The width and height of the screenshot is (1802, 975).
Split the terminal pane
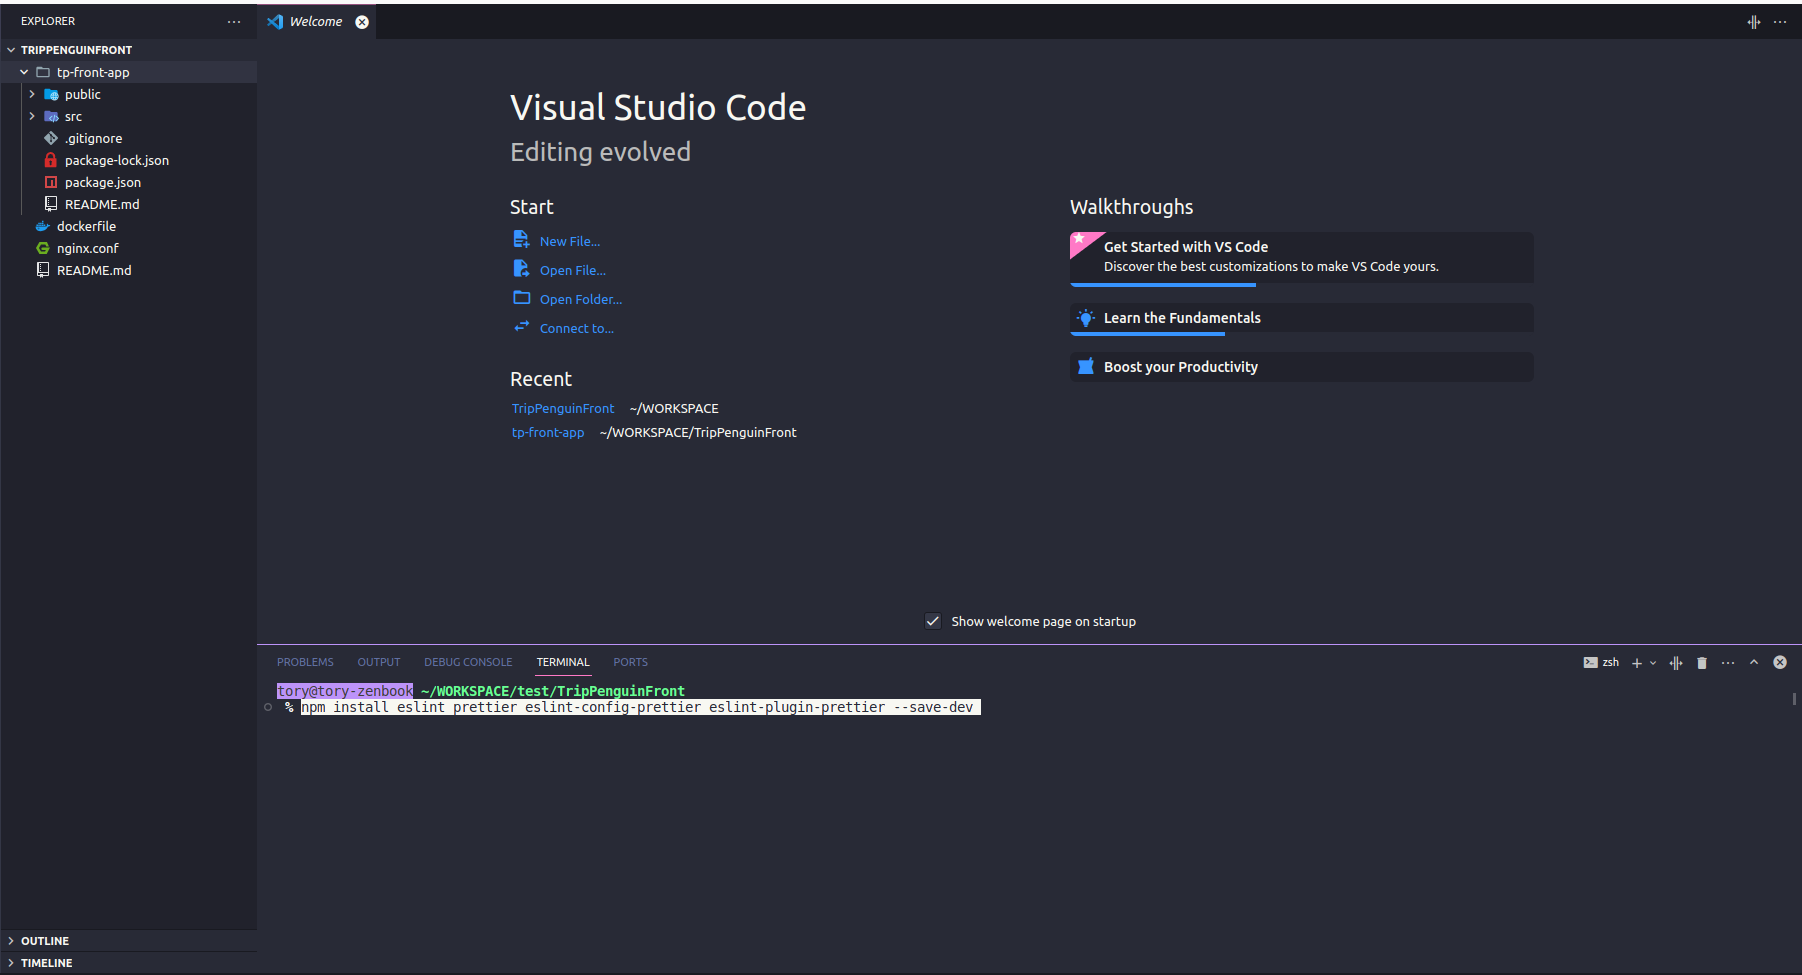click(1676, 663)
